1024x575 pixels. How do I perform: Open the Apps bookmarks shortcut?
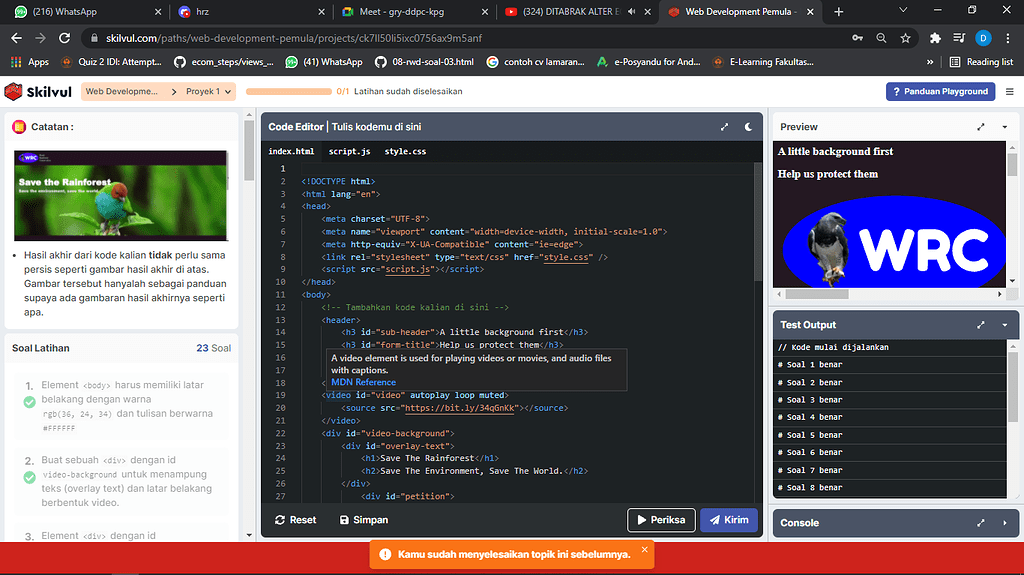click(30, 62)
